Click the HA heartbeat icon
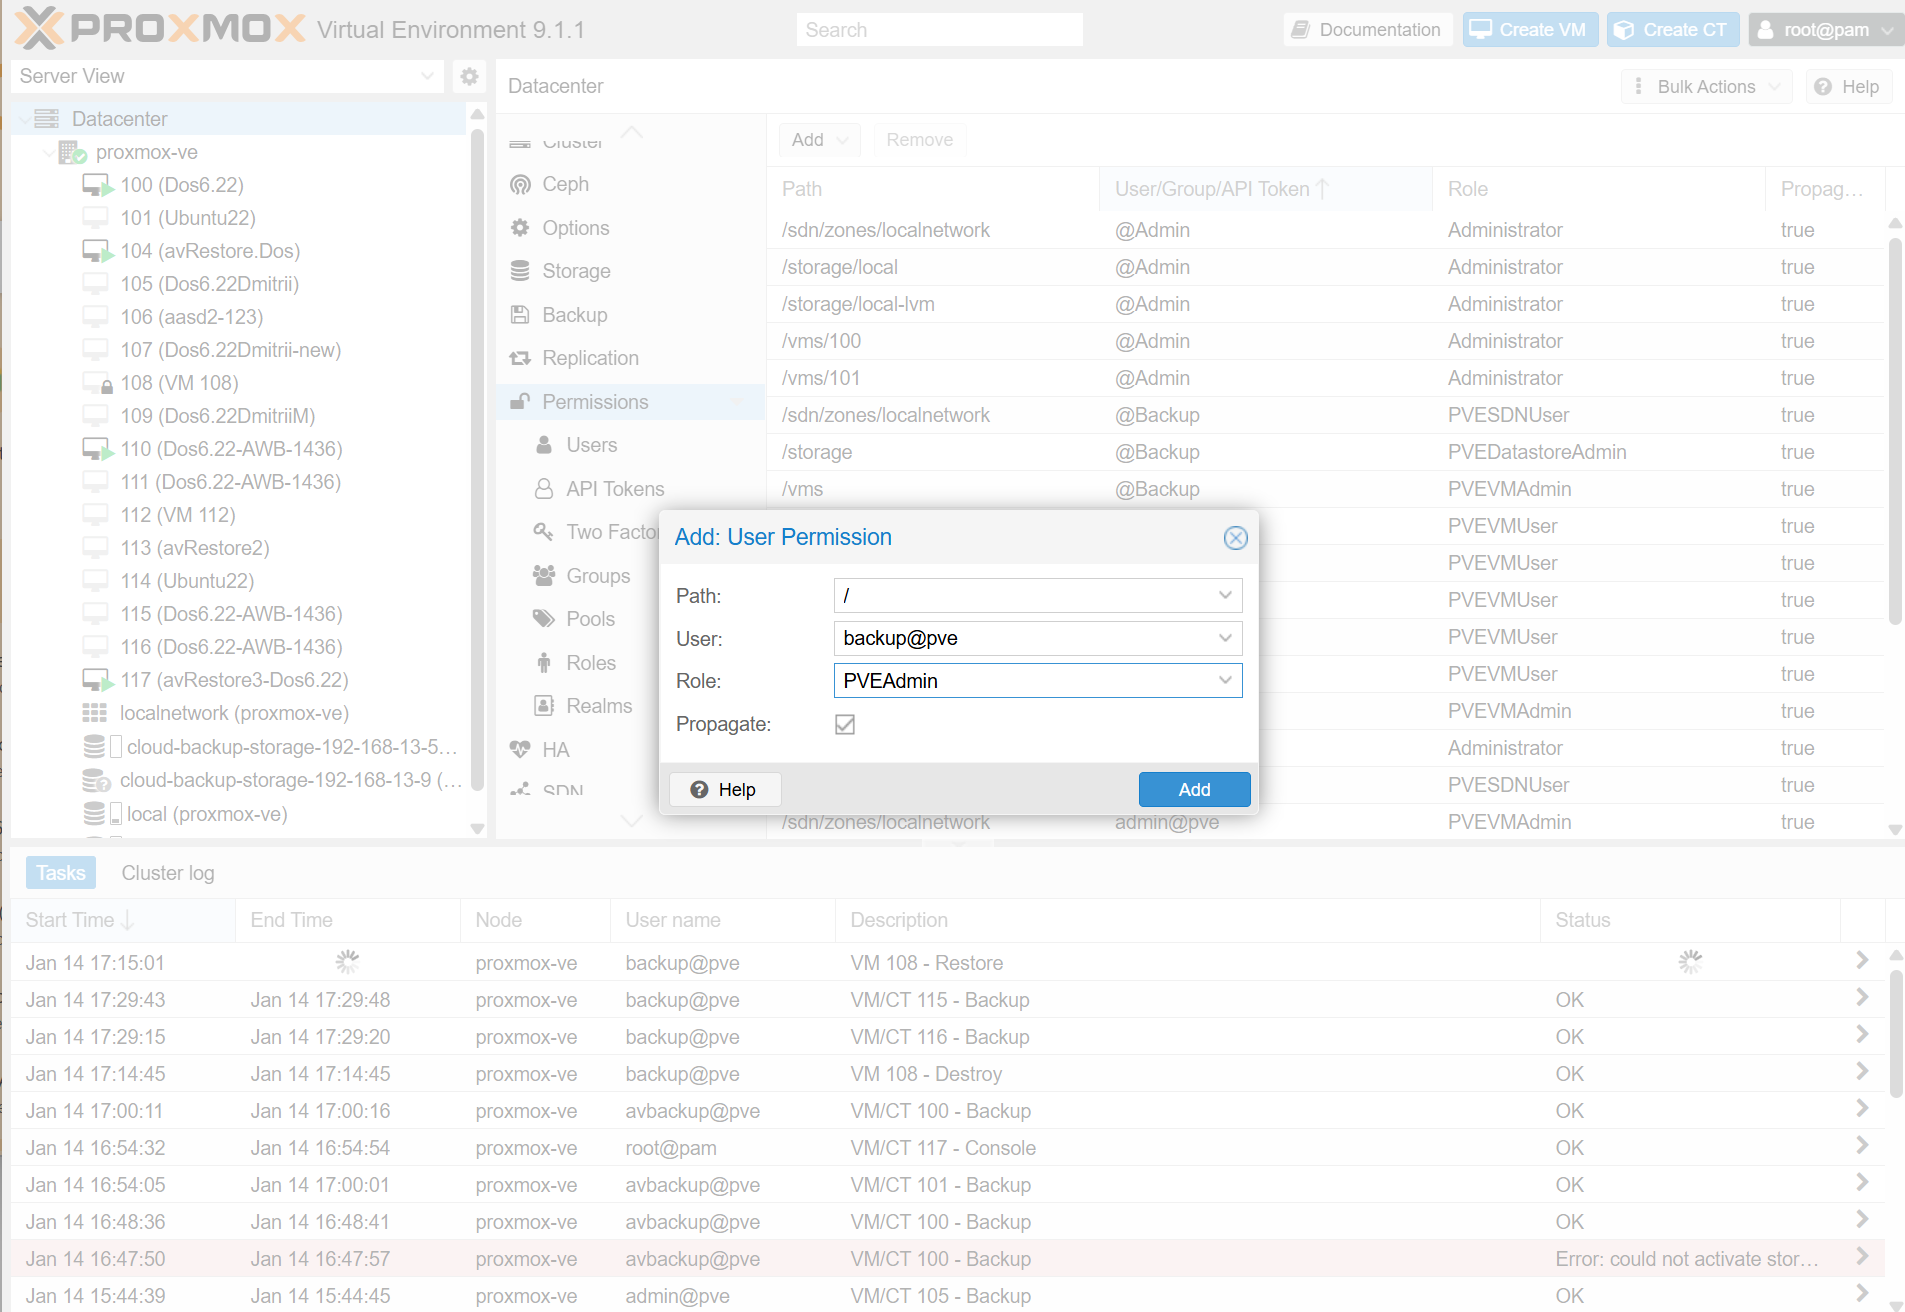This screenshot has width=1905, height=1312. click(520, 750)
